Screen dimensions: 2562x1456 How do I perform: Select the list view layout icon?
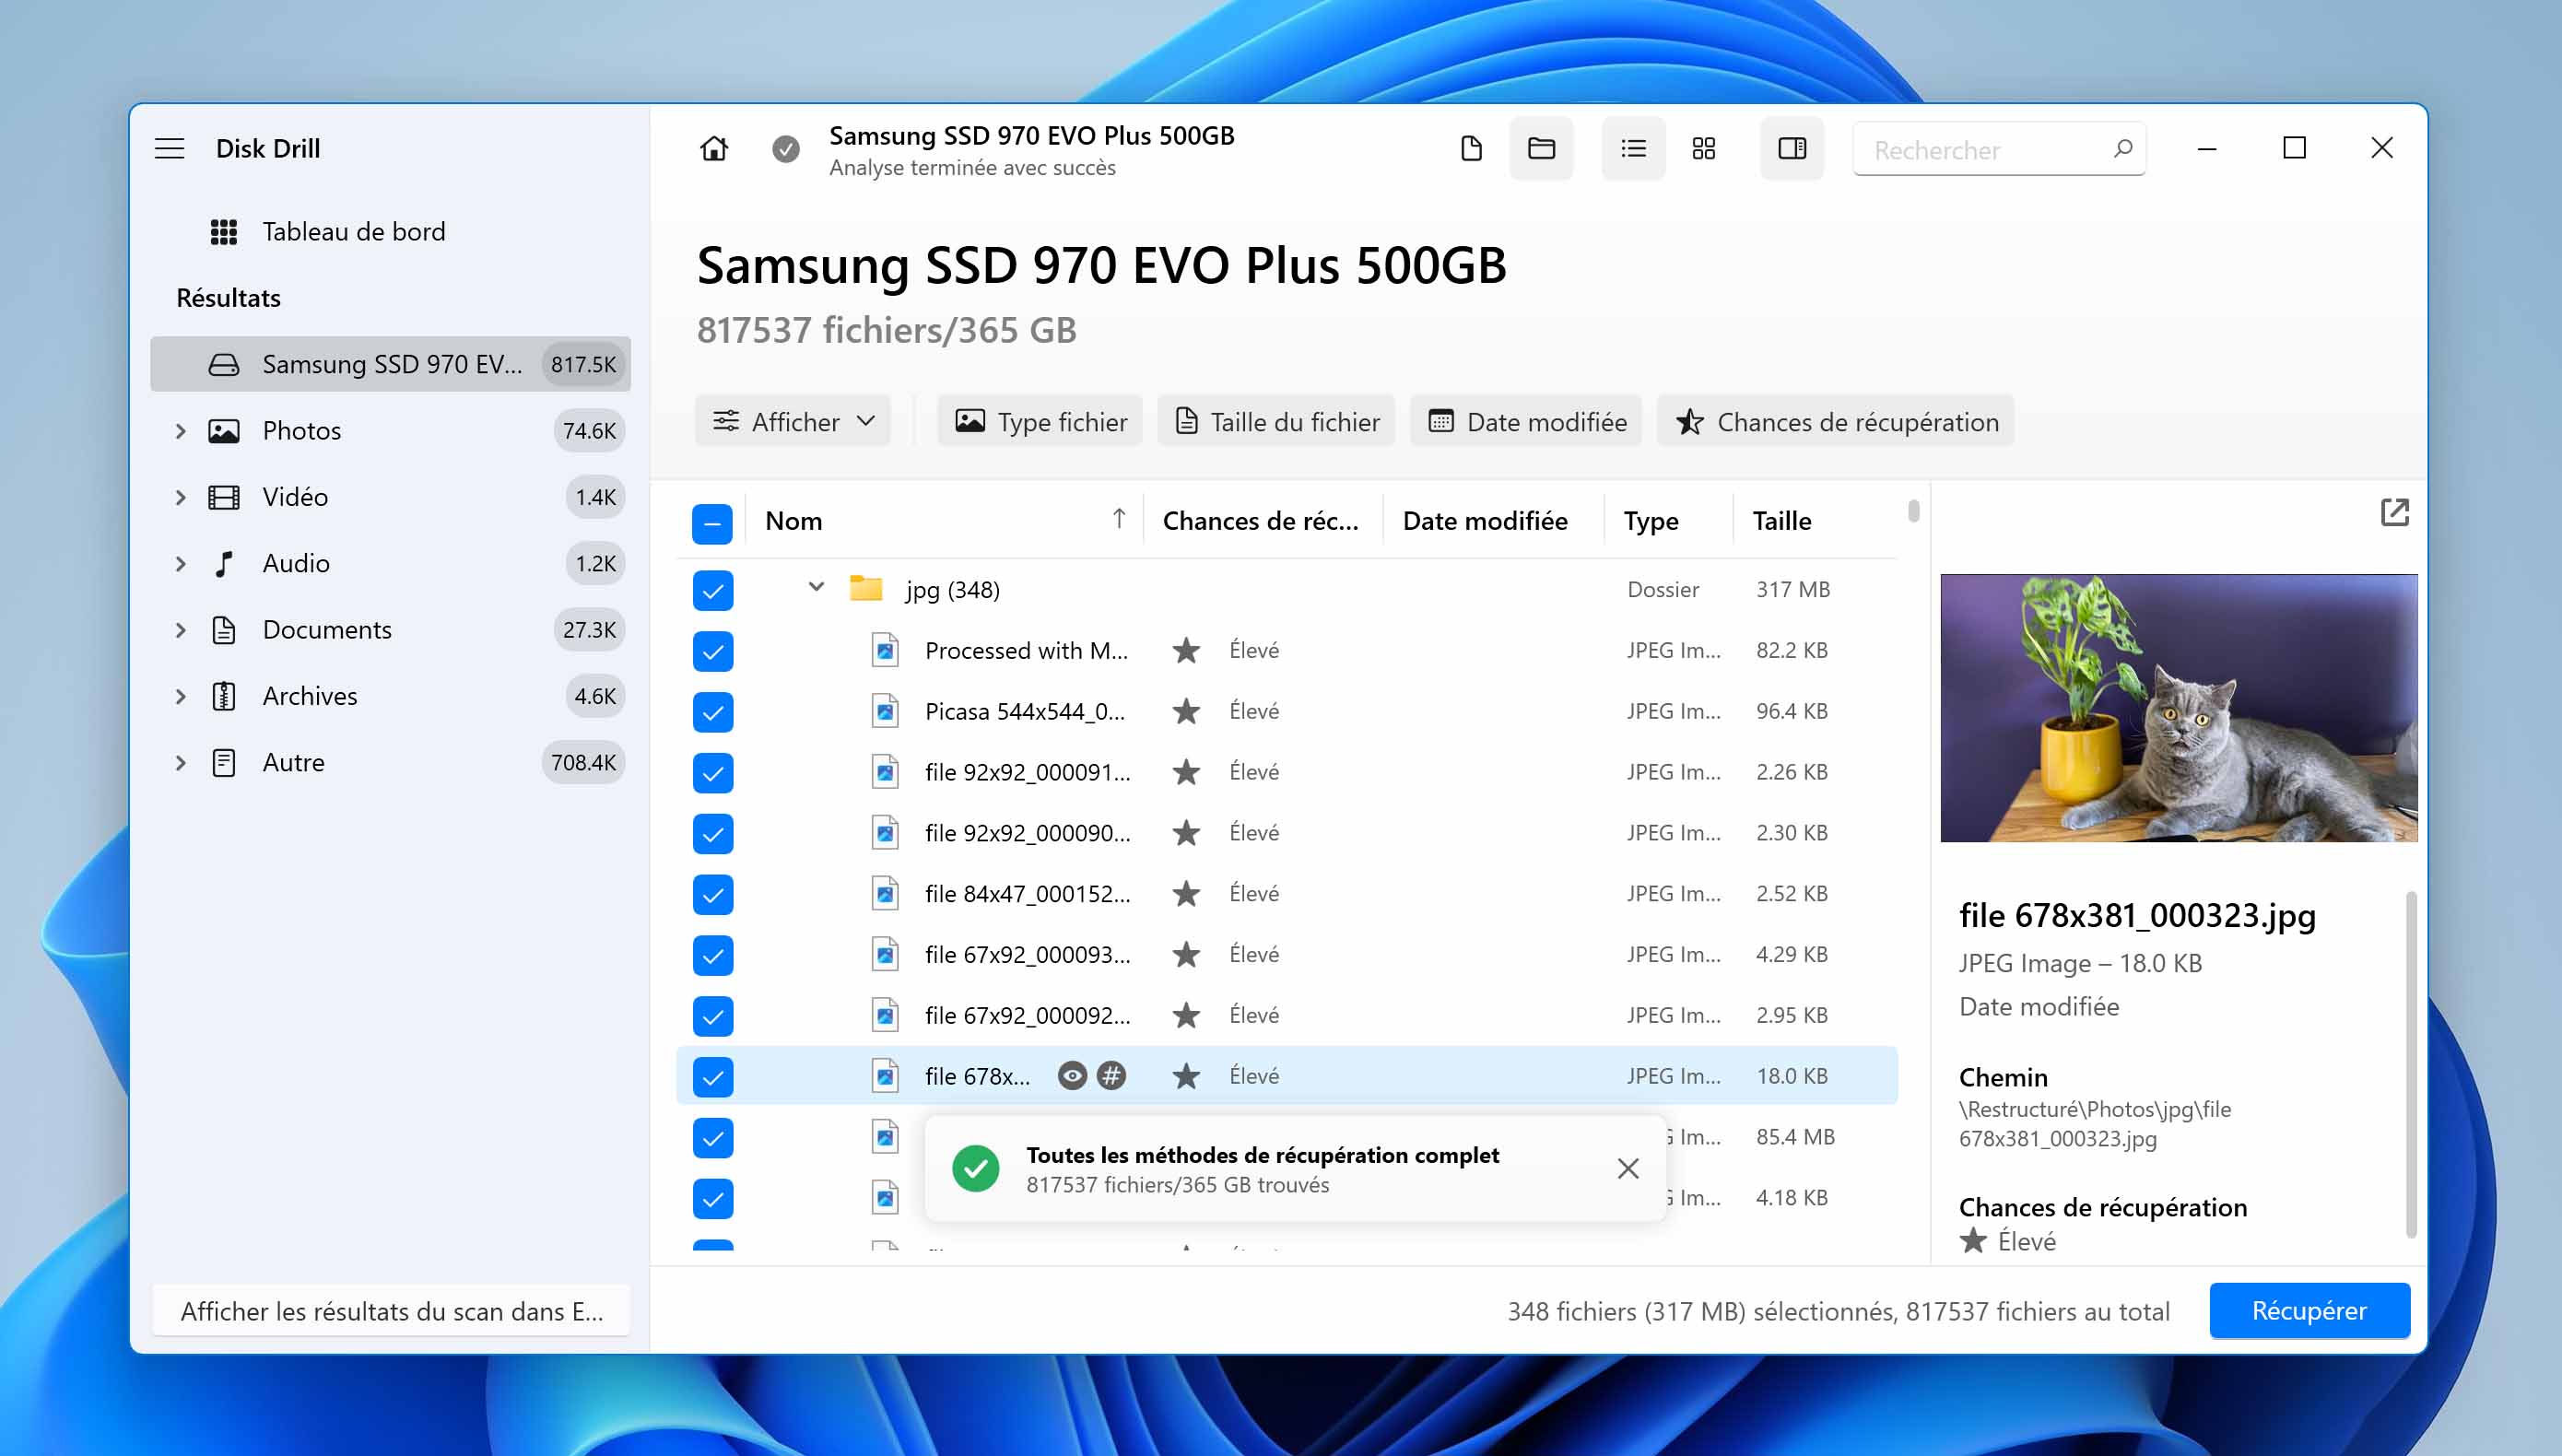pos(1633,149)
